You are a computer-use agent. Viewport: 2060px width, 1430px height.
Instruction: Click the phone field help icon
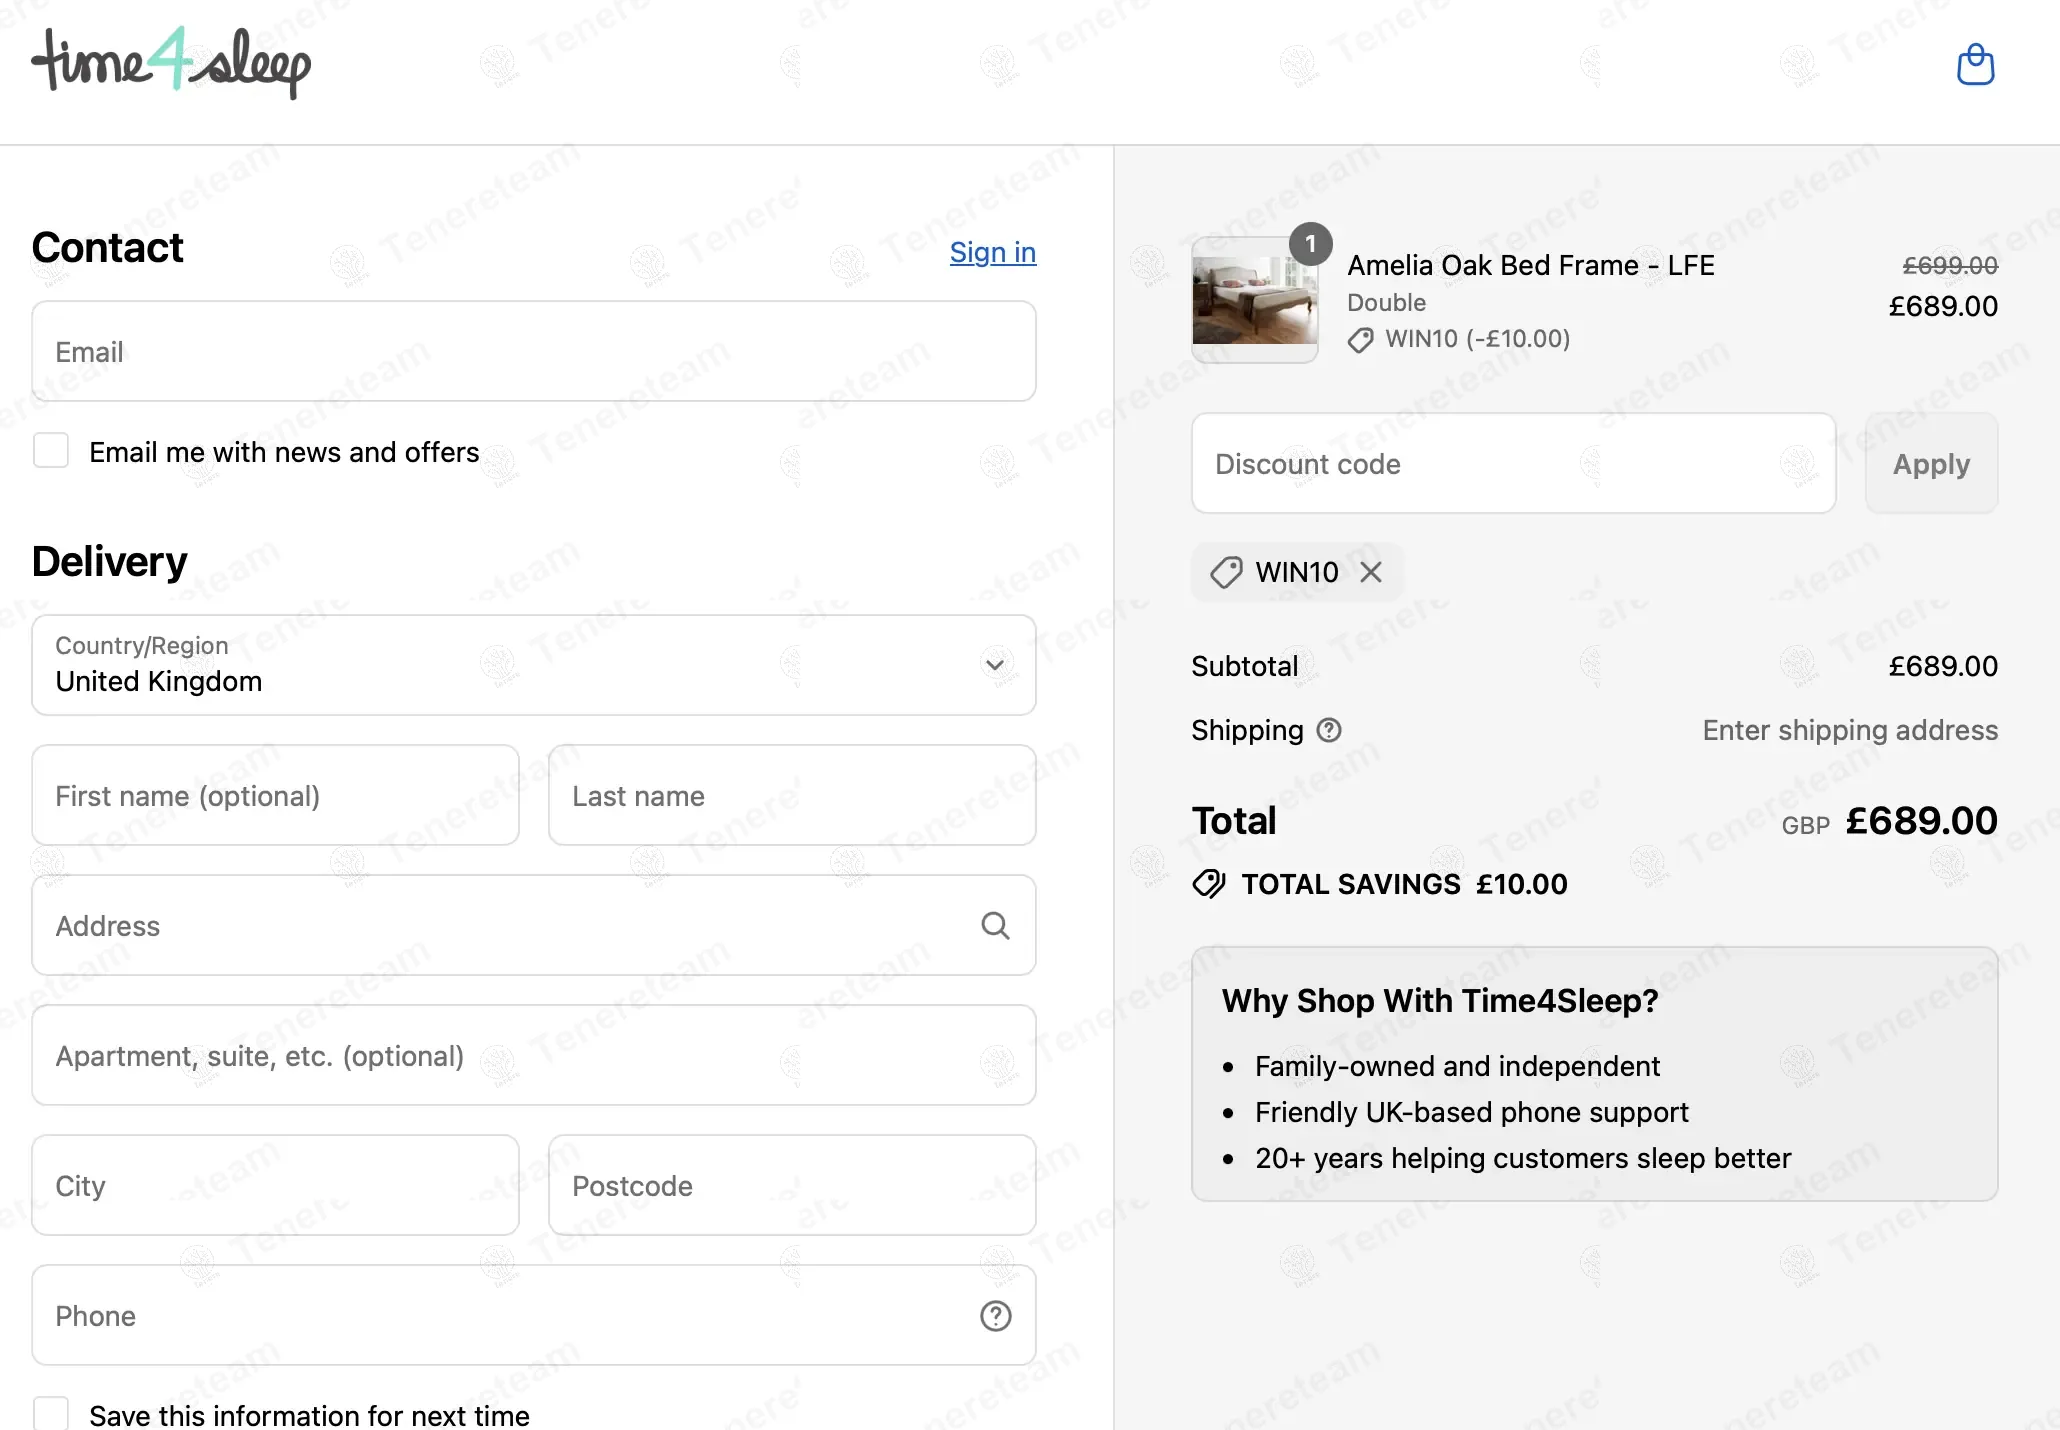[995, 1316]
